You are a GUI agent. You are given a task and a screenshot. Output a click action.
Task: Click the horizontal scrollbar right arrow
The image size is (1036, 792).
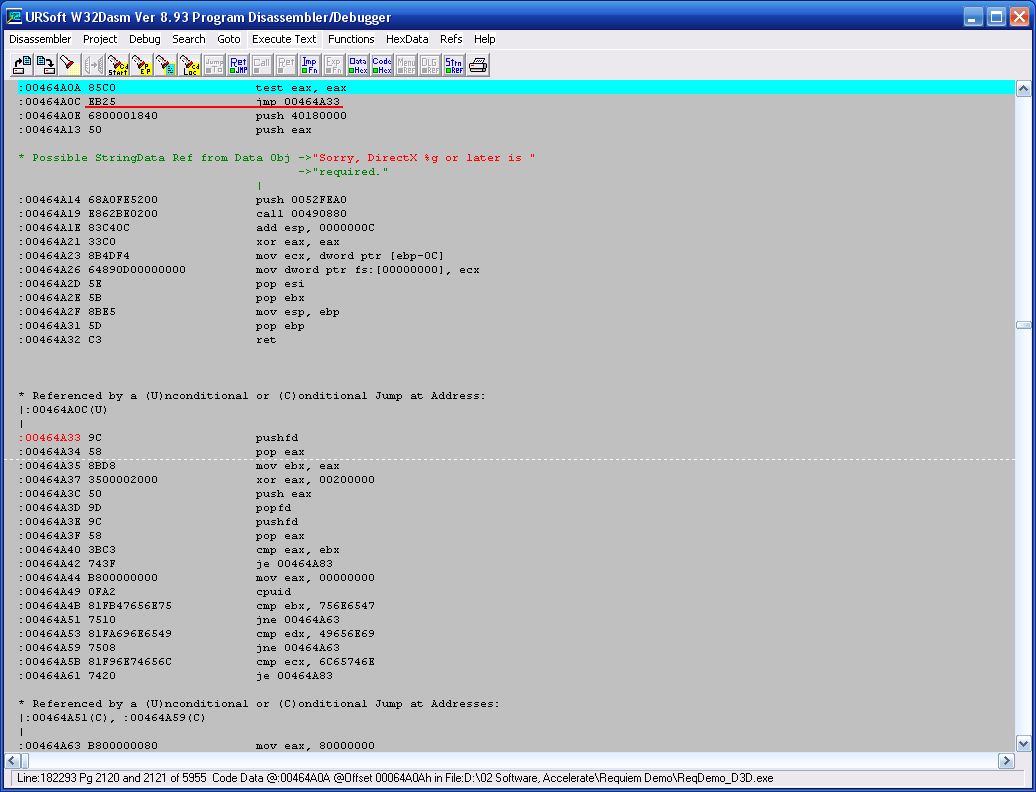click(x=1007, y=761)
